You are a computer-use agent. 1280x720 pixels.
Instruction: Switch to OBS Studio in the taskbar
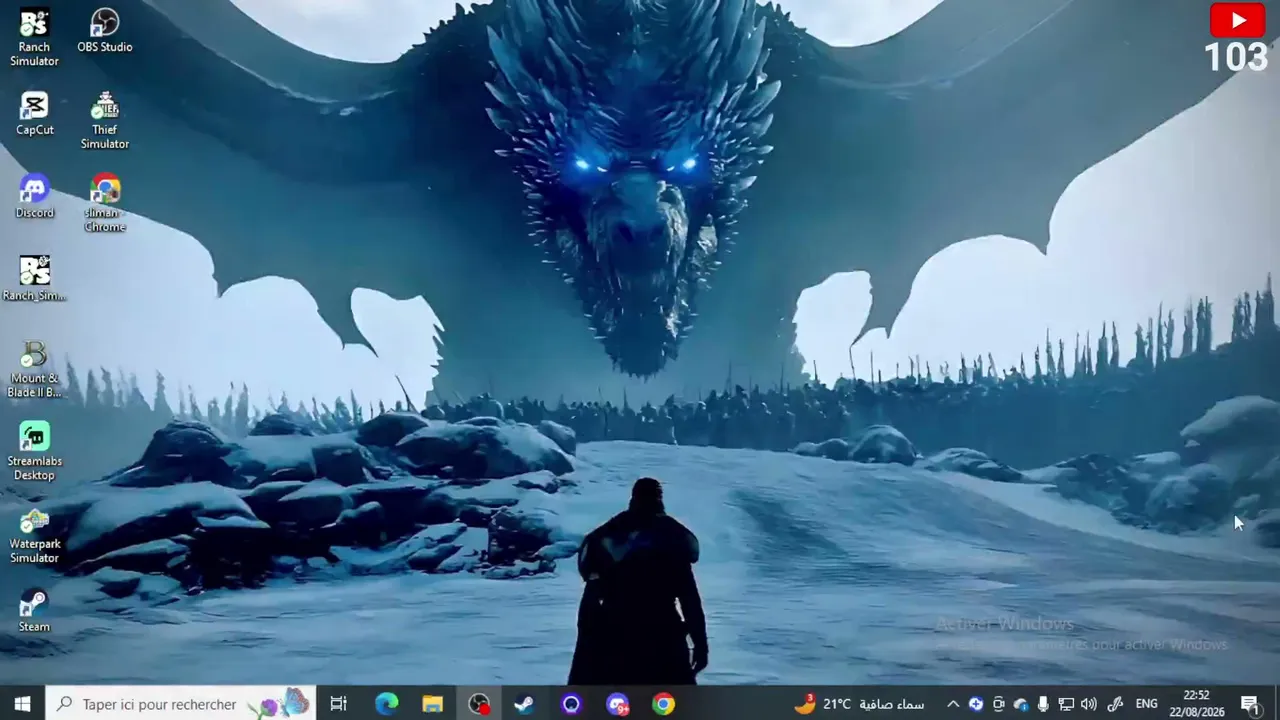point(479,704)
